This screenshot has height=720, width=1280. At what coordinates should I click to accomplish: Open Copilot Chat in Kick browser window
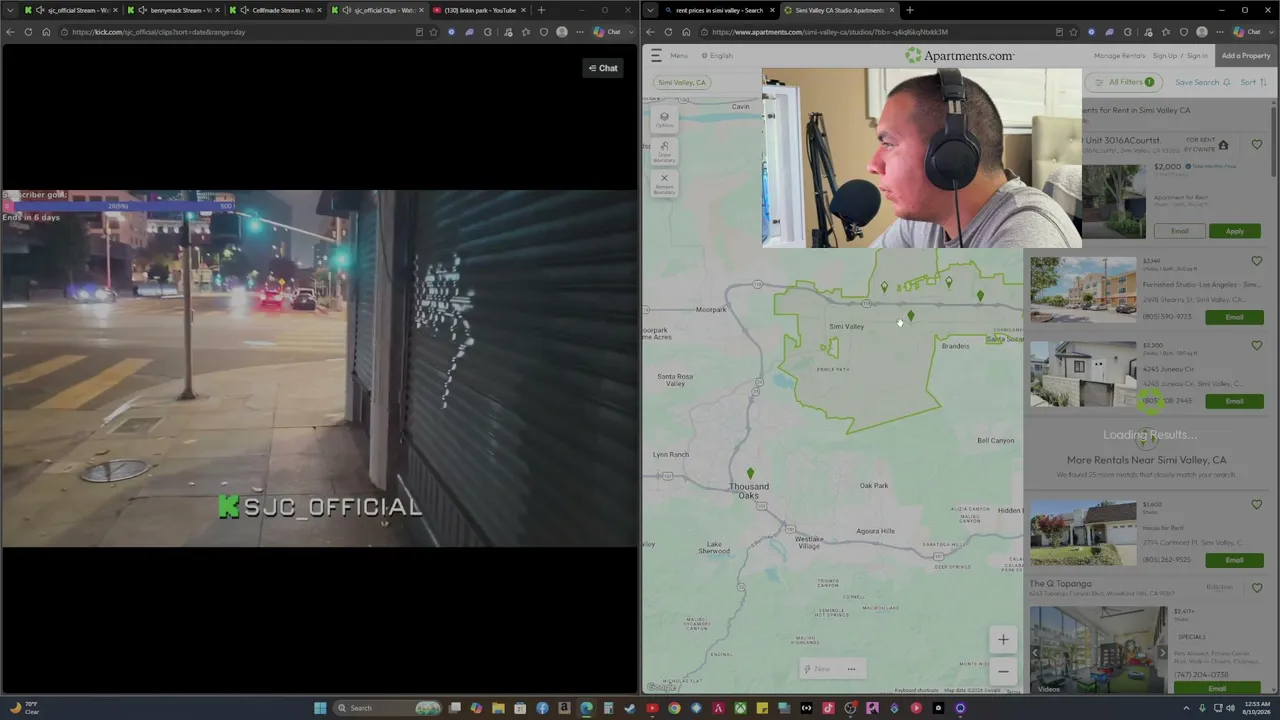point(607,32)
